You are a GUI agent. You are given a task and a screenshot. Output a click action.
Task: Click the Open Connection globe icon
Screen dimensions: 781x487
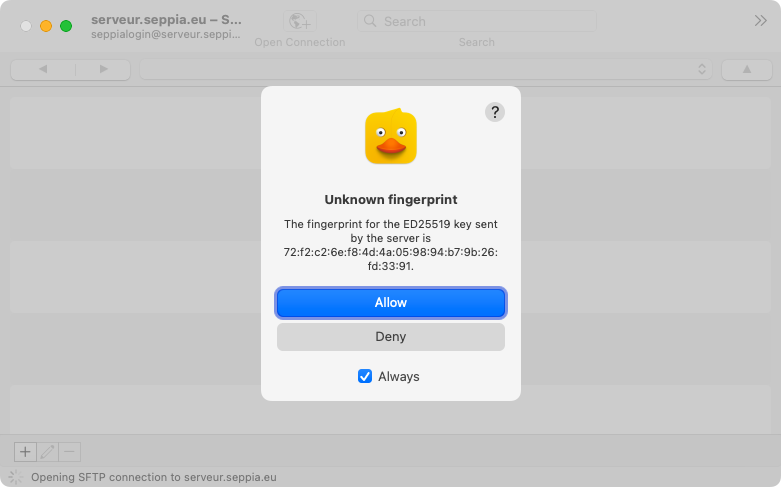point(299,21)
